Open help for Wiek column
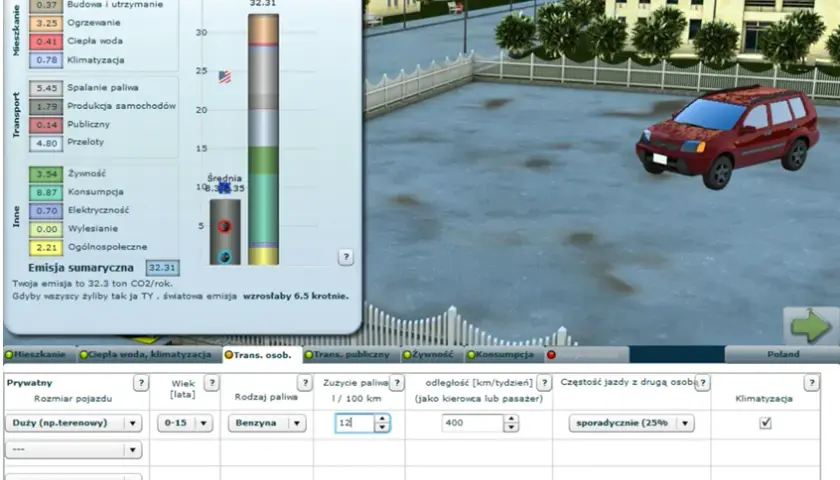 [x=212, y=383]
